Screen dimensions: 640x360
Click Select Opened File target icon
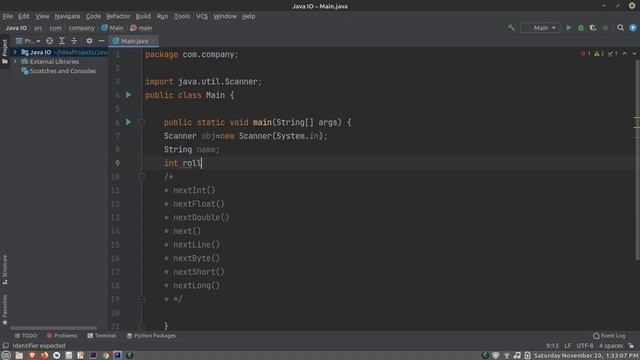point(49,41)
